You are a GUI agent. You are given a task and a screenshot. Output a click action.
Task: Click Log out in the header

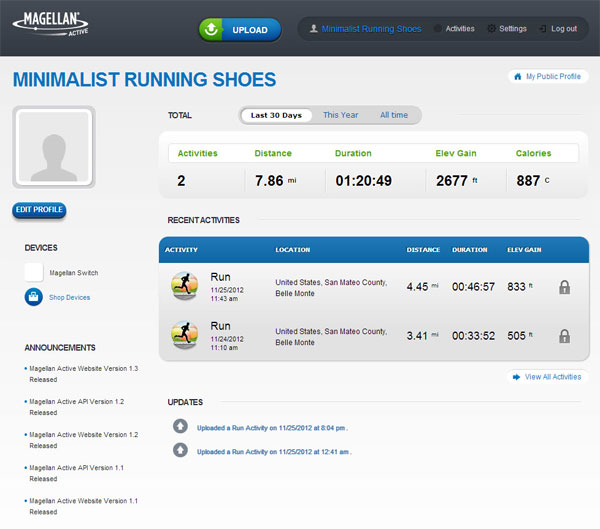tap(564, 29)
